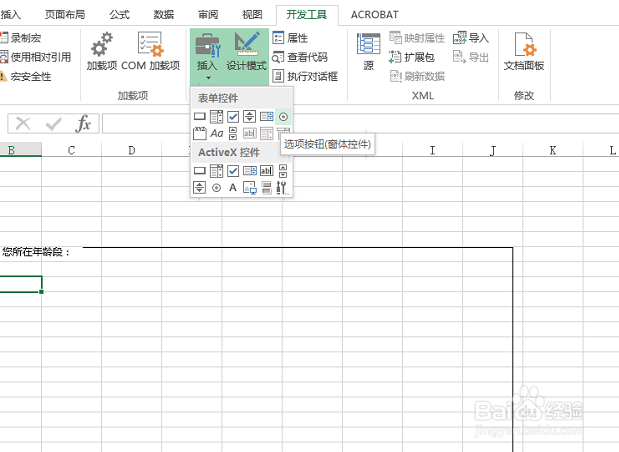The width and height of the screenshot is (619, 452).
Task: Select the form control Combo Box icon
Action: pos(216,116)
